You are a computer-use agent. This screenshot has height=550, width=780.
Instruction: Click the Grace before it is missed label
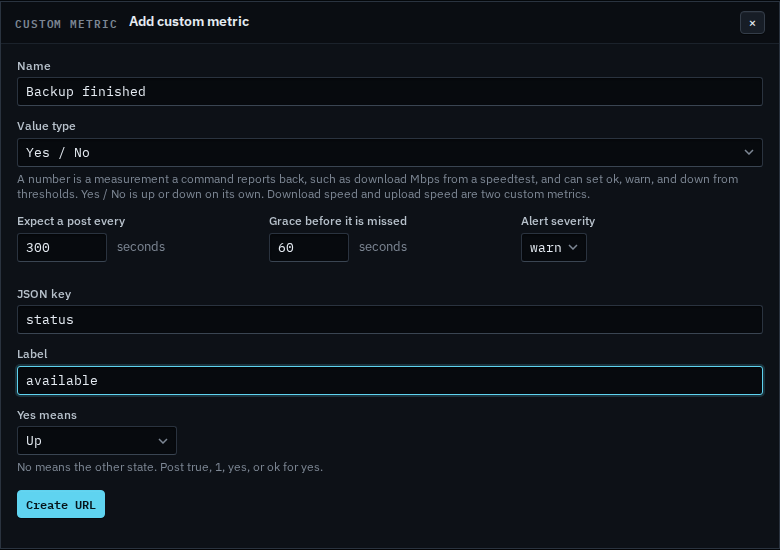pyautogui.click(x=338, y=221)
